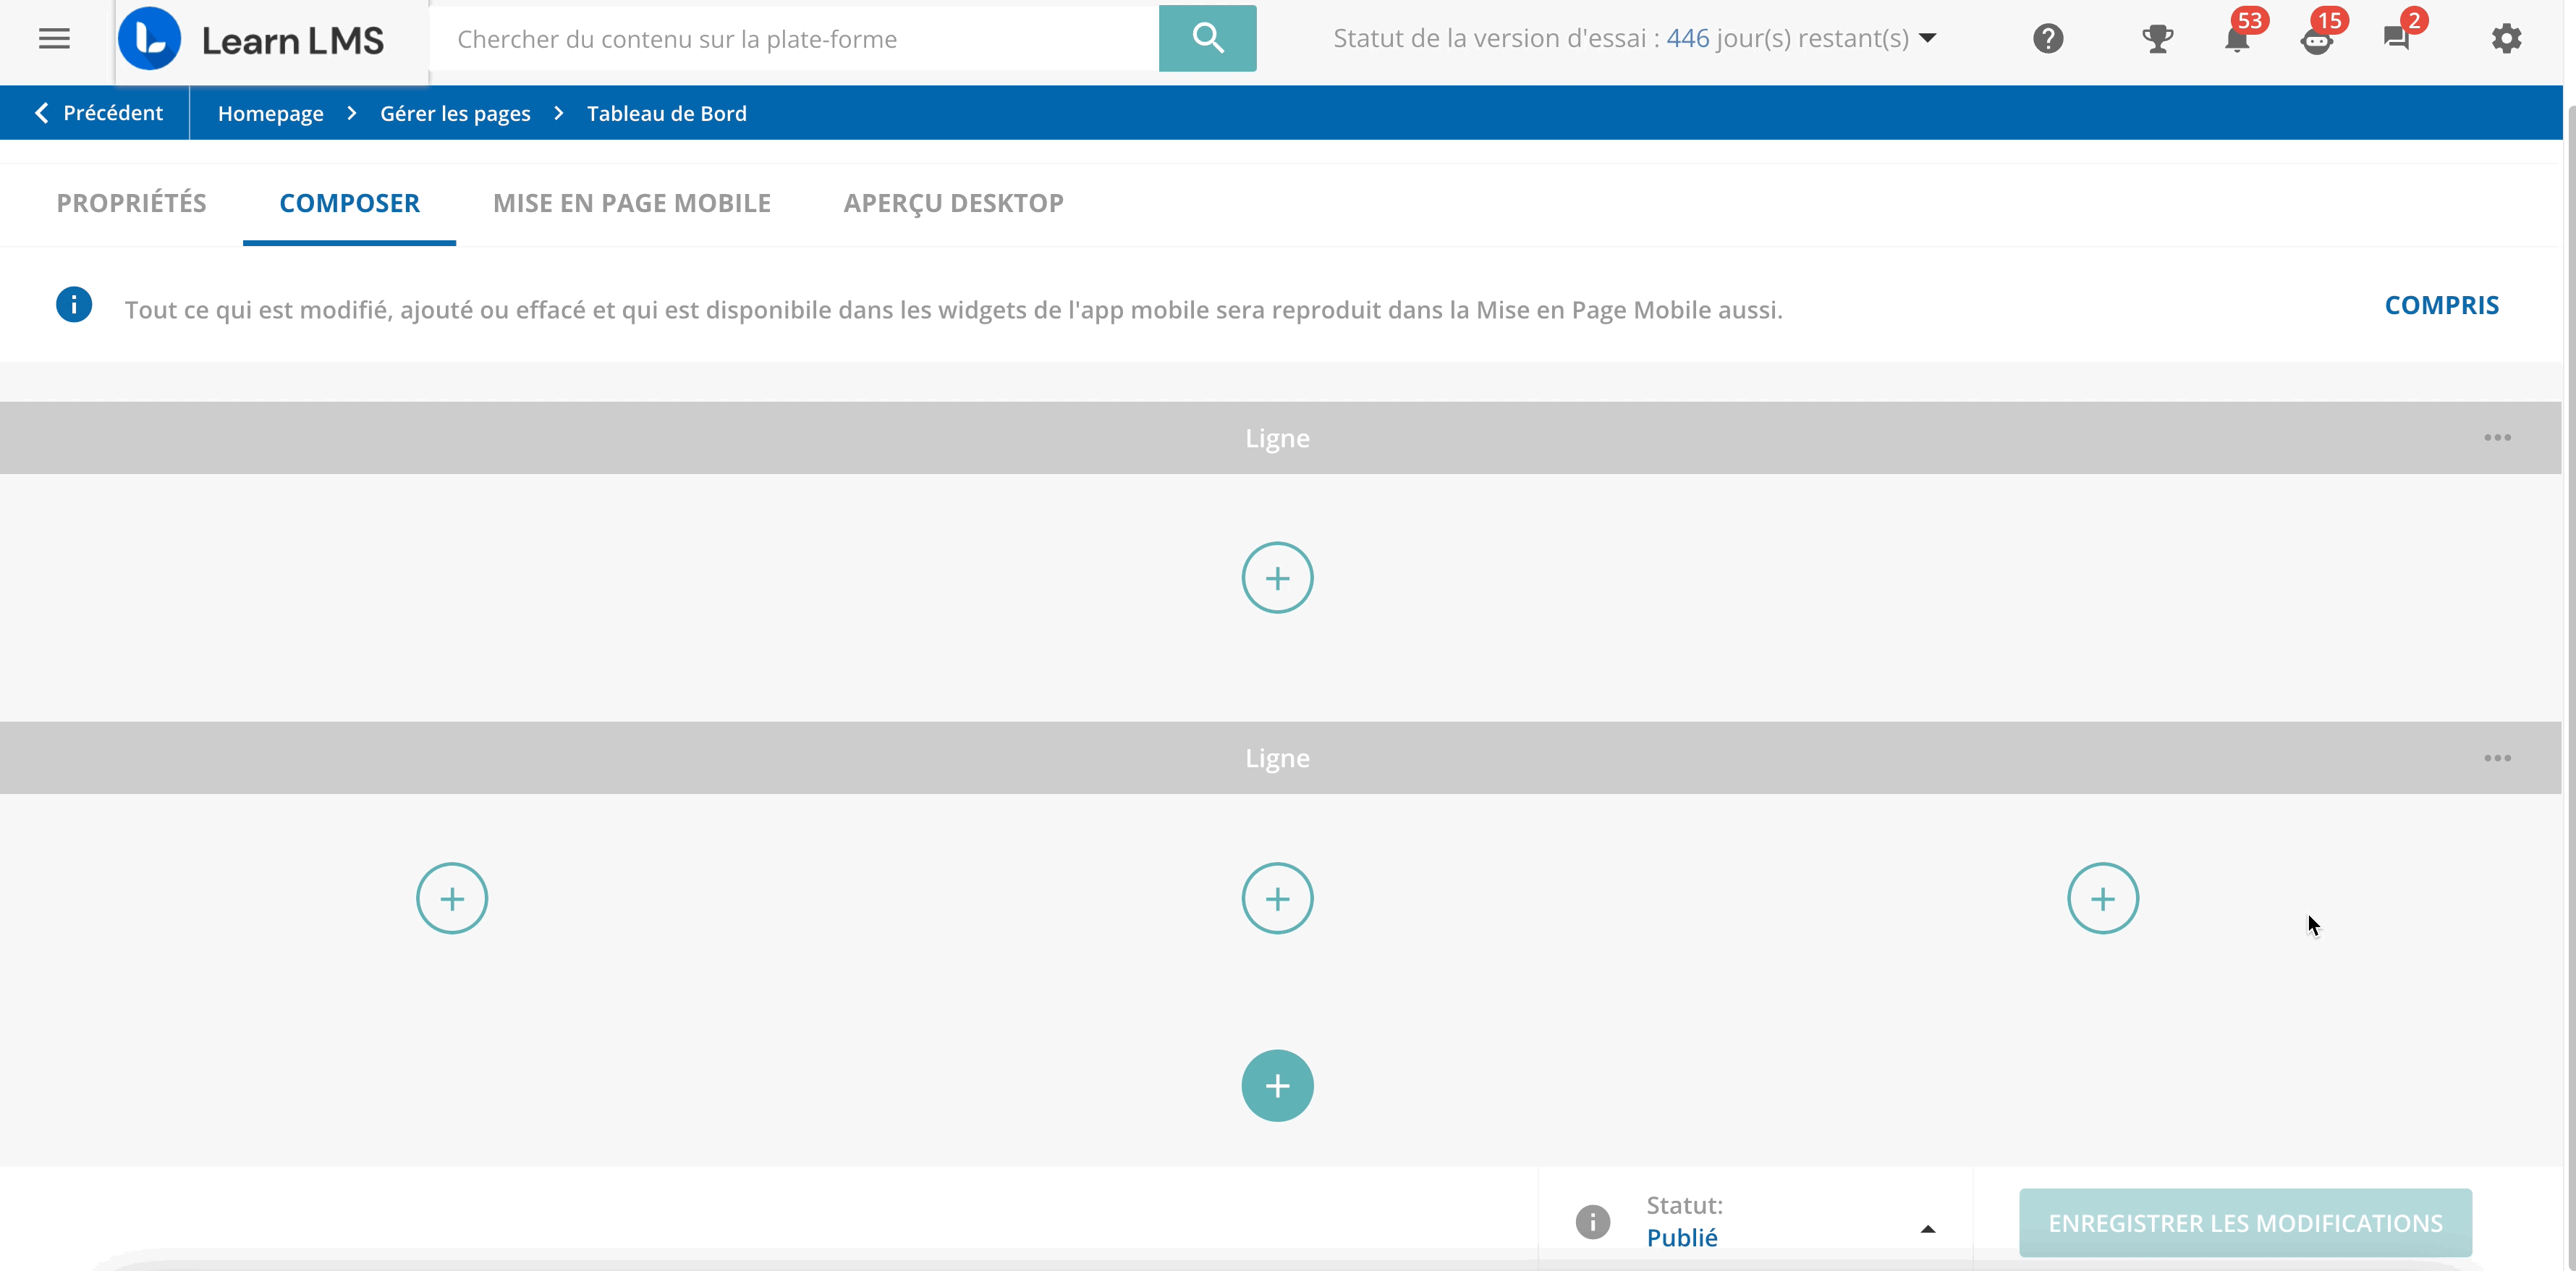Click the 446 trial days remaining number
The width and height of the screenshot is (2576, 1271).
pos(1687,38)
